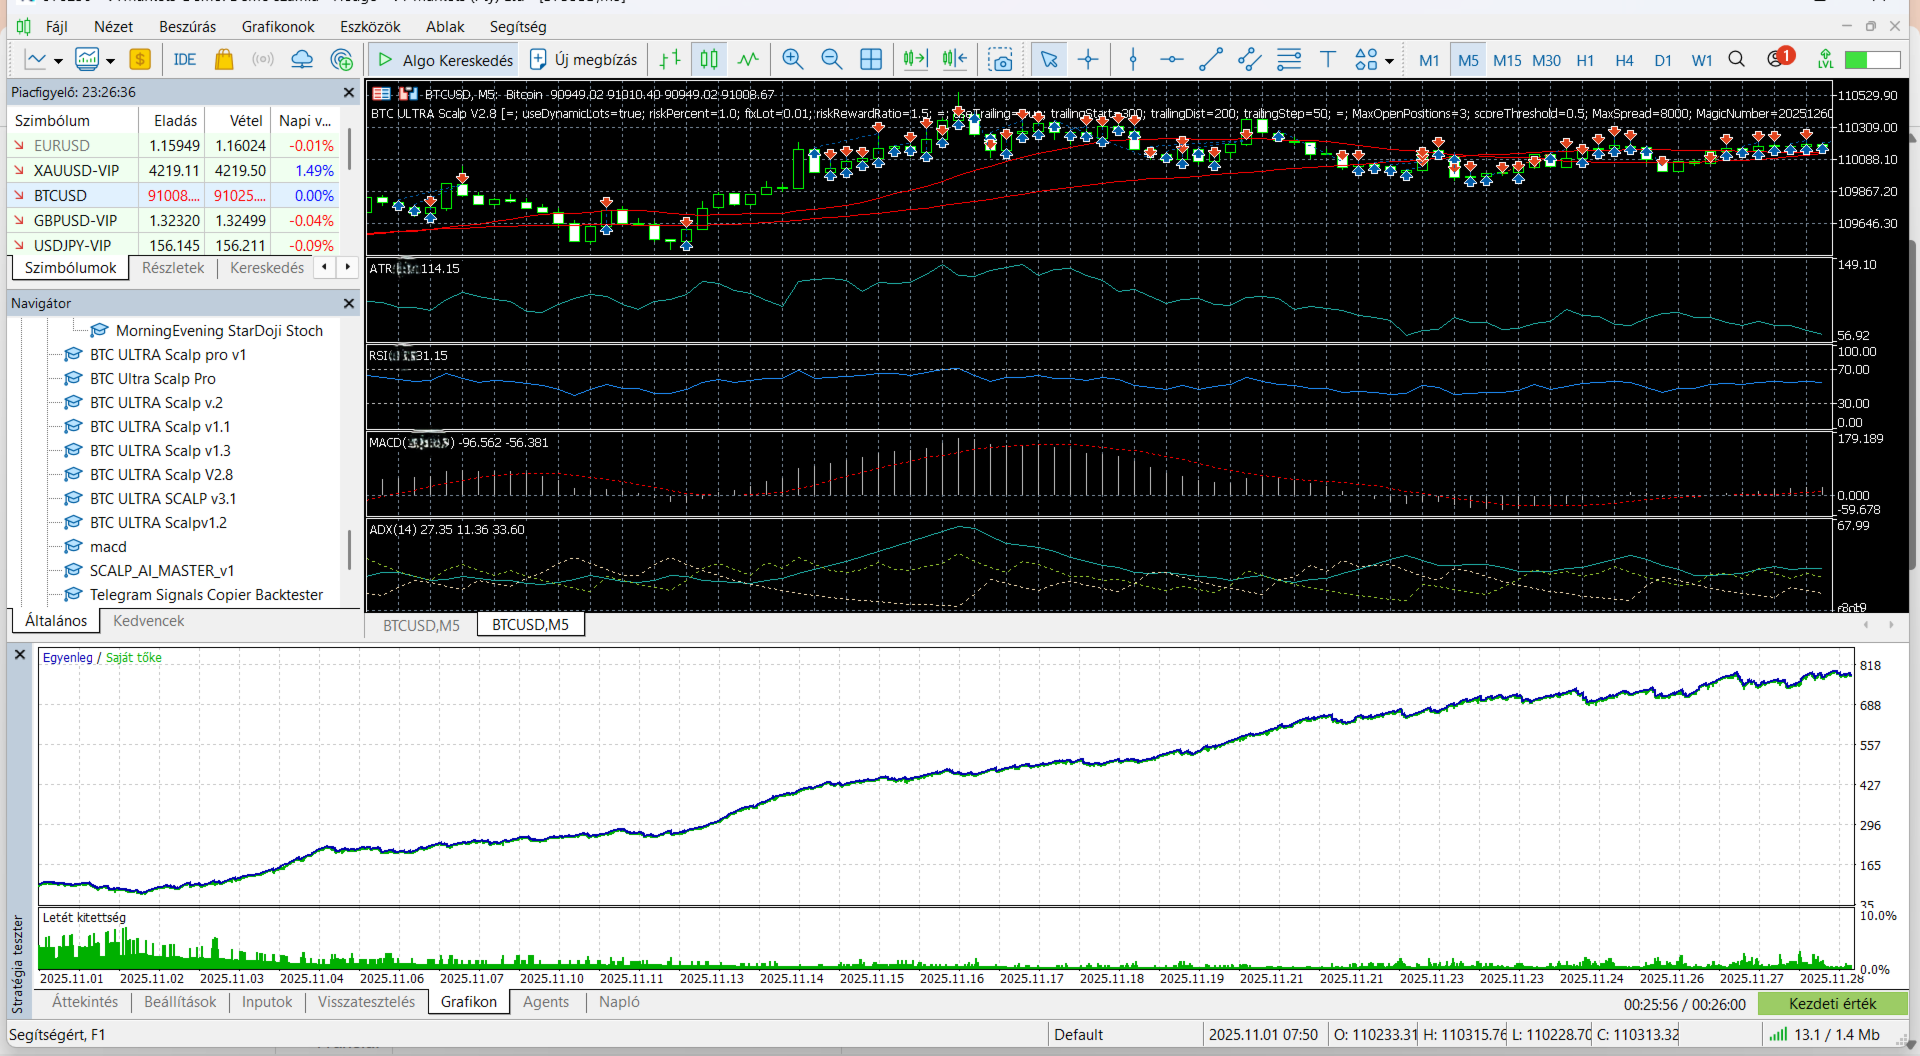The width and height of the screenshot is (1920, 1056).
Task: Select the trendline drawing tool
Action: (x=1210, y=60)
